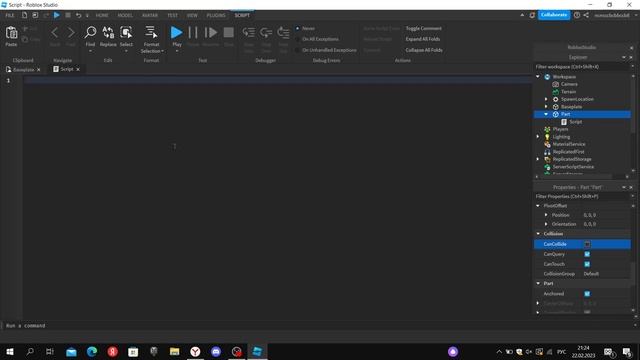Select Lighting service in Explorer

(x=561, y=137)
